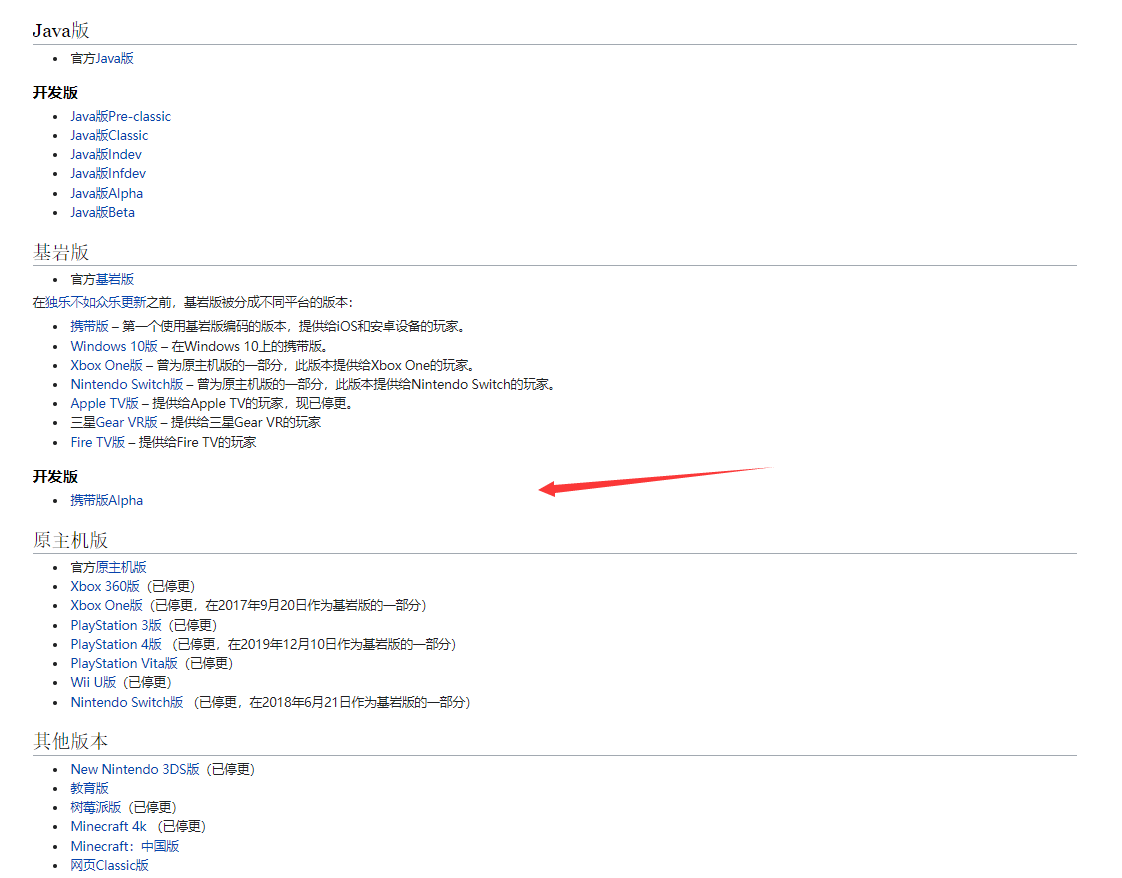This screenshot has width=1122, height=878.
Task: Visit the Java版Beta page
Action: tap(102, 212)
